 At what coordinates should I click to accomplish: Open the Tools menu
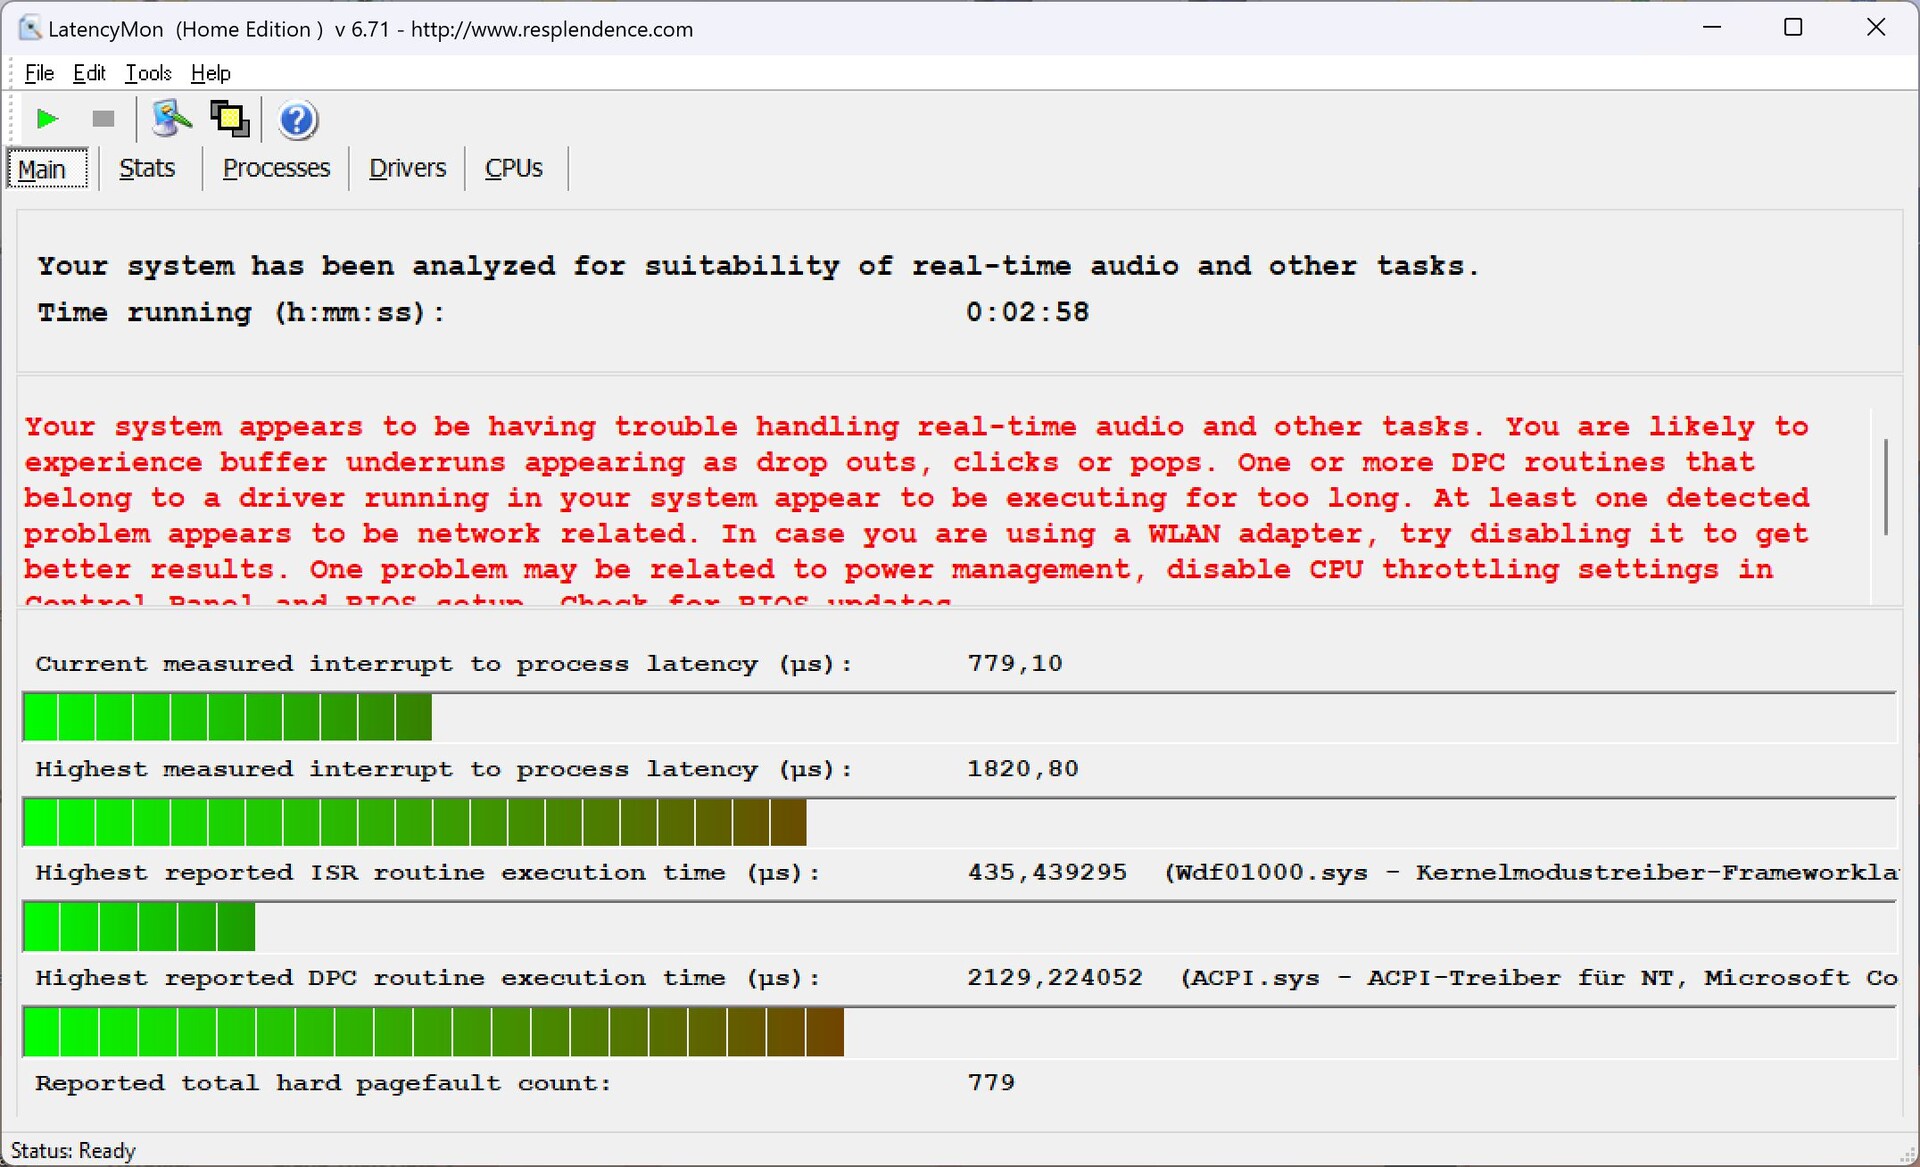click(x=148, y=73)
